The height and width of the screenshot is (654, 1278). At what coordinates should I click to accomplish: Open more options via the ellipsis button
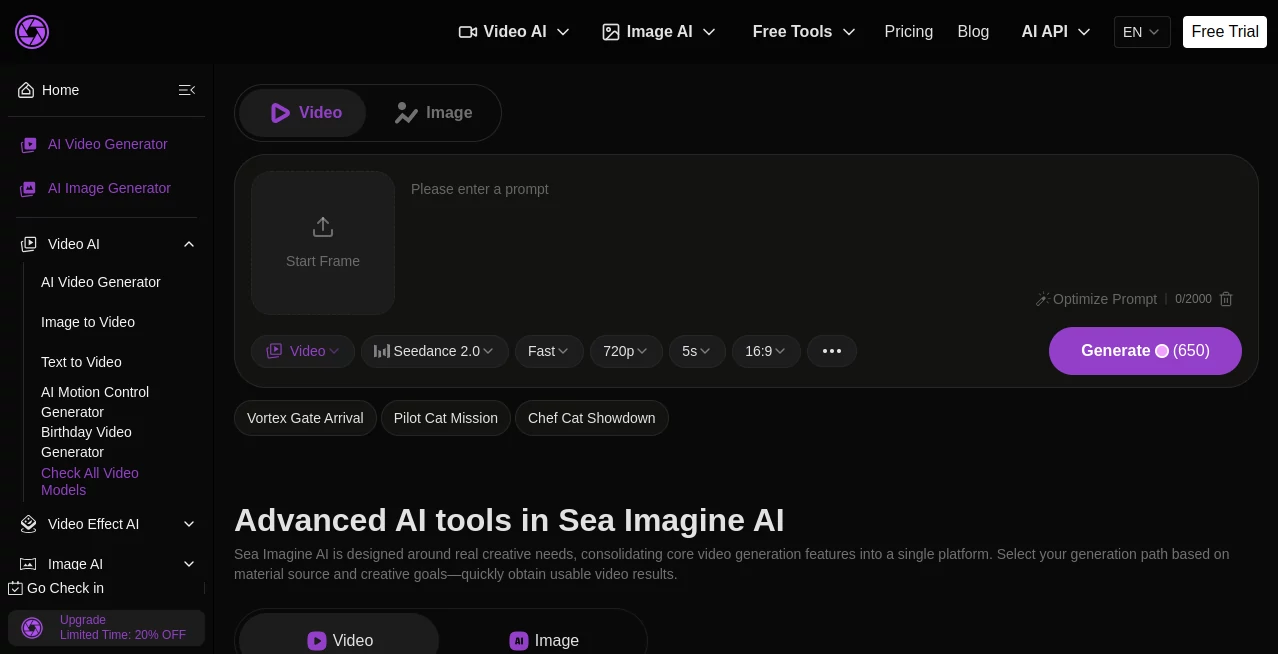point(832,351)
